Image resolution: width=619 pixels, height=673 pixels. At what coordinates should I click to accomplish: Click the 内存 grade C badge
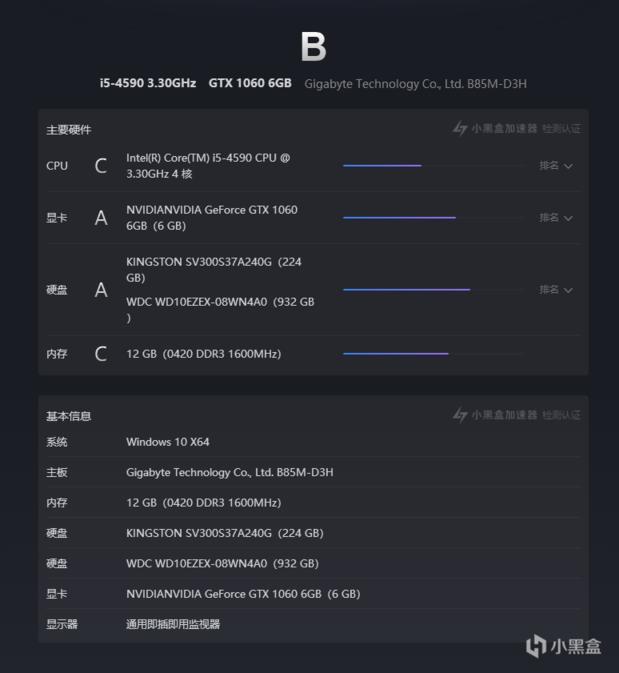click(101, 354)
